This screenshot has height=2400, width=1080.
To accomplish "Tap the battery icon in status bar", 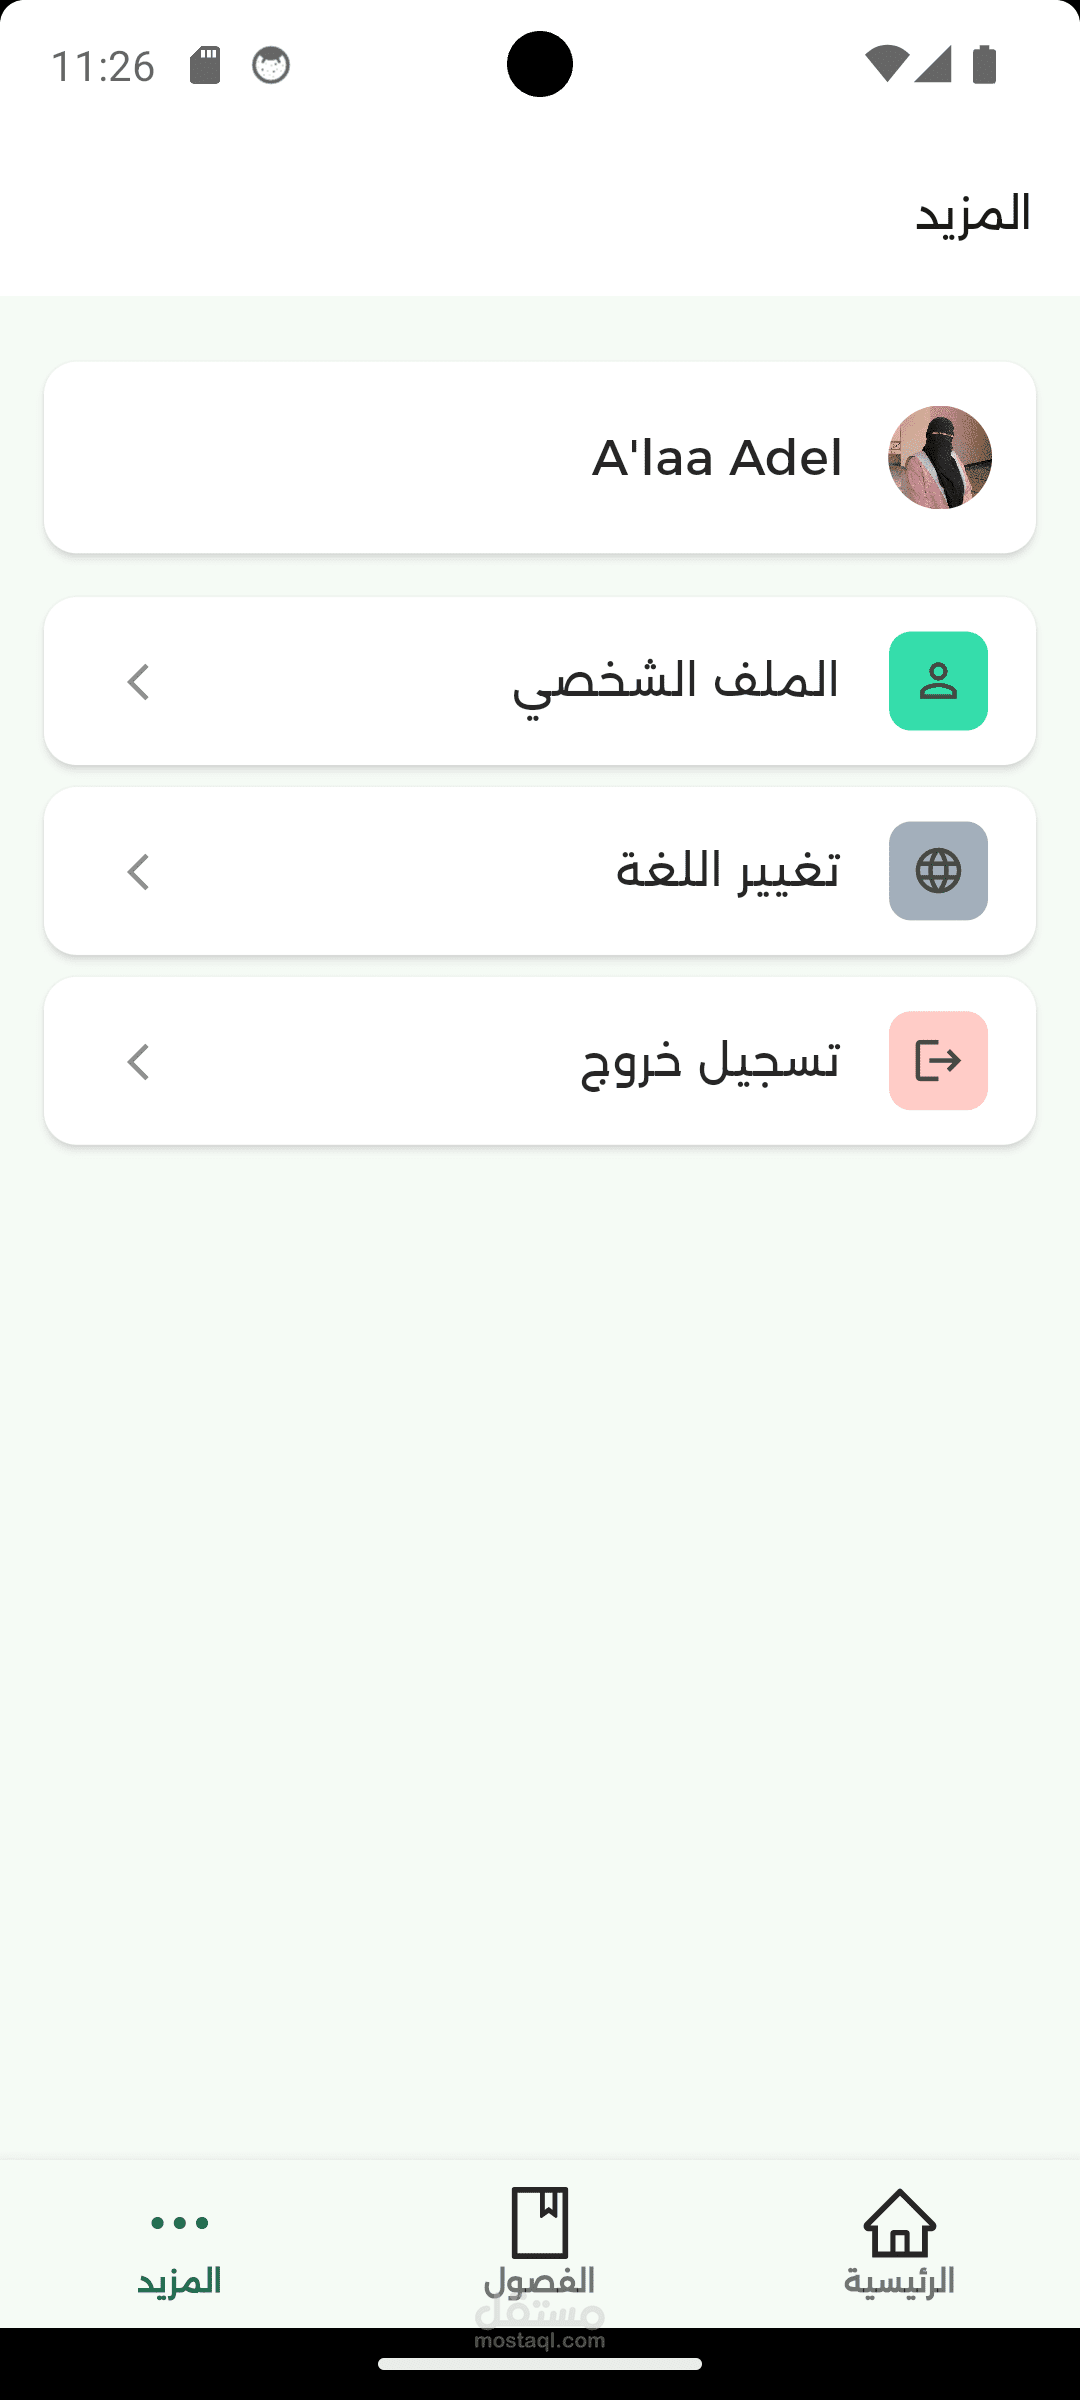I will [x=985, y=66].
